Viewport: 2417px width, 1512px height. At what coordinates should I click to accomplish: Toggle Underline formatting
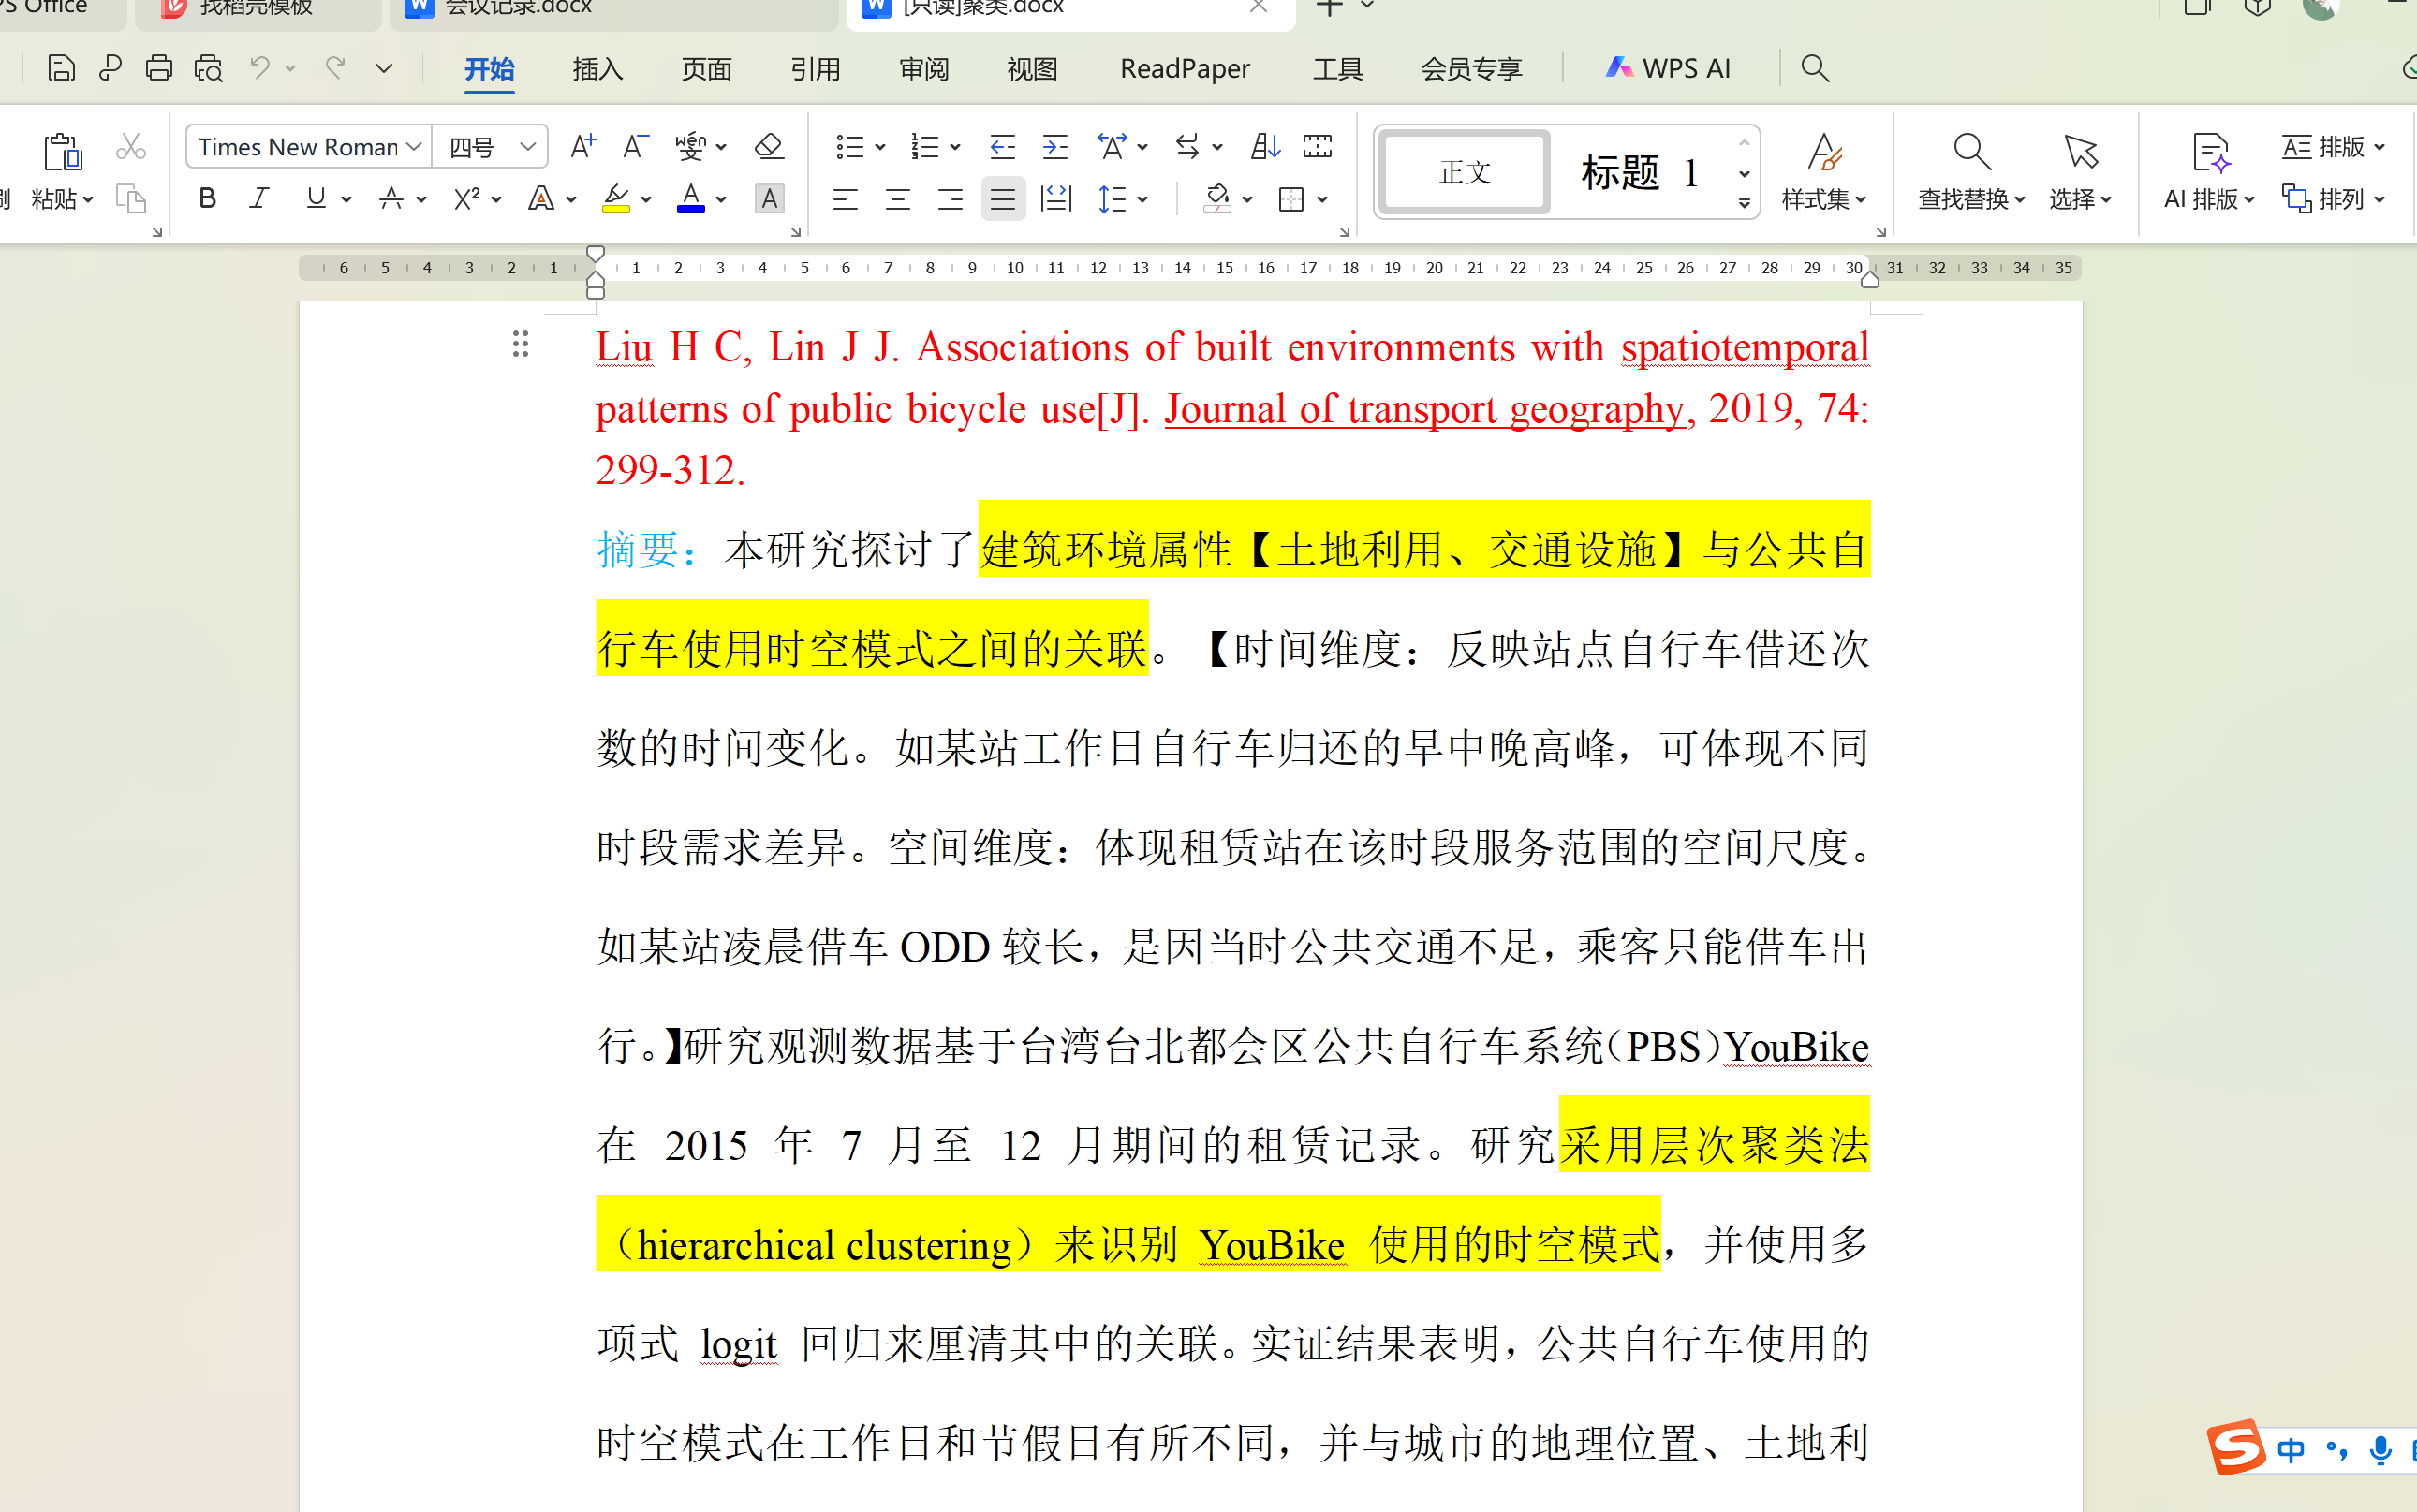pos(316,198)
